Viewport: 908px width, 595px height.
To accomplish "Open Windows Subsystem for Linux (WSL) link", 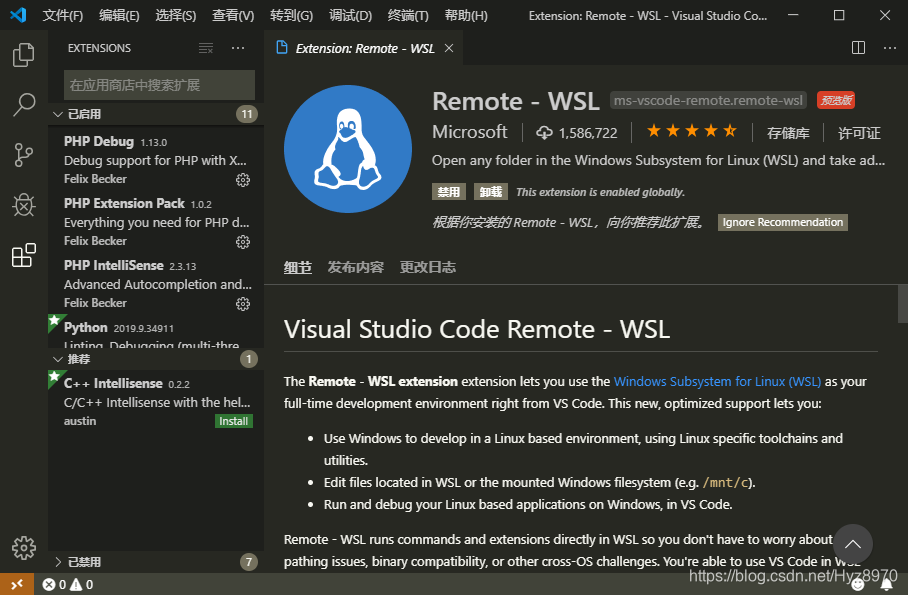I will pyautogui.click(x=717, y=381).
